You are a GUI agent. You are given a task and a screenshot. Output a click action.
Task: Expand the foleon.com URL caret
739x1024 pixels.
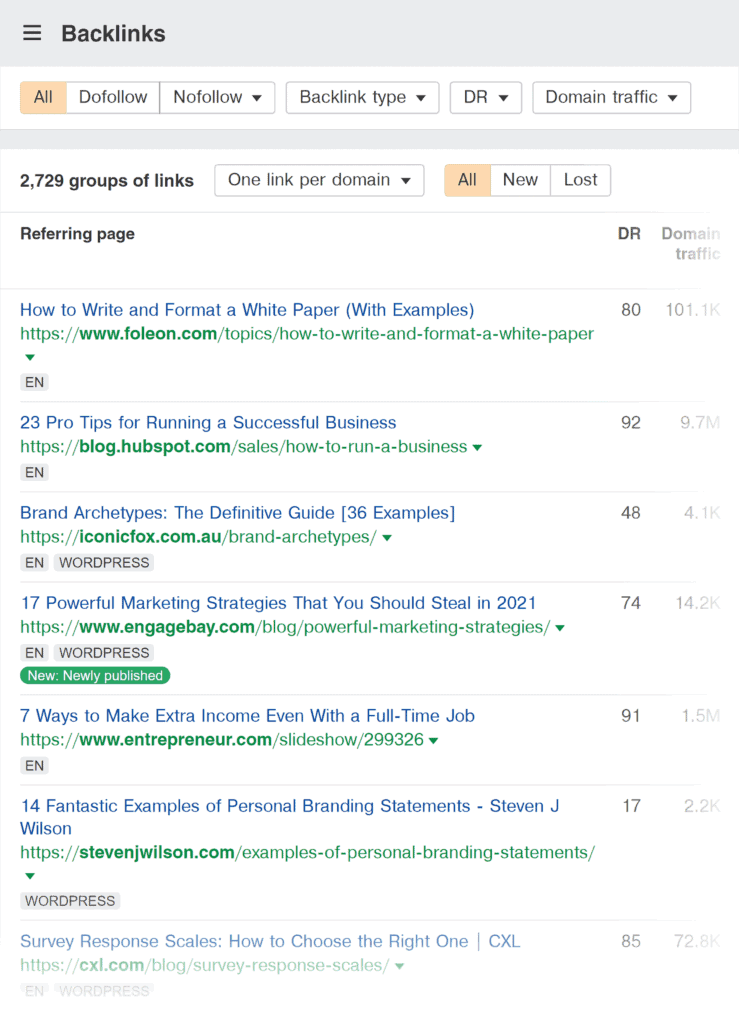[x=28, y=356]
